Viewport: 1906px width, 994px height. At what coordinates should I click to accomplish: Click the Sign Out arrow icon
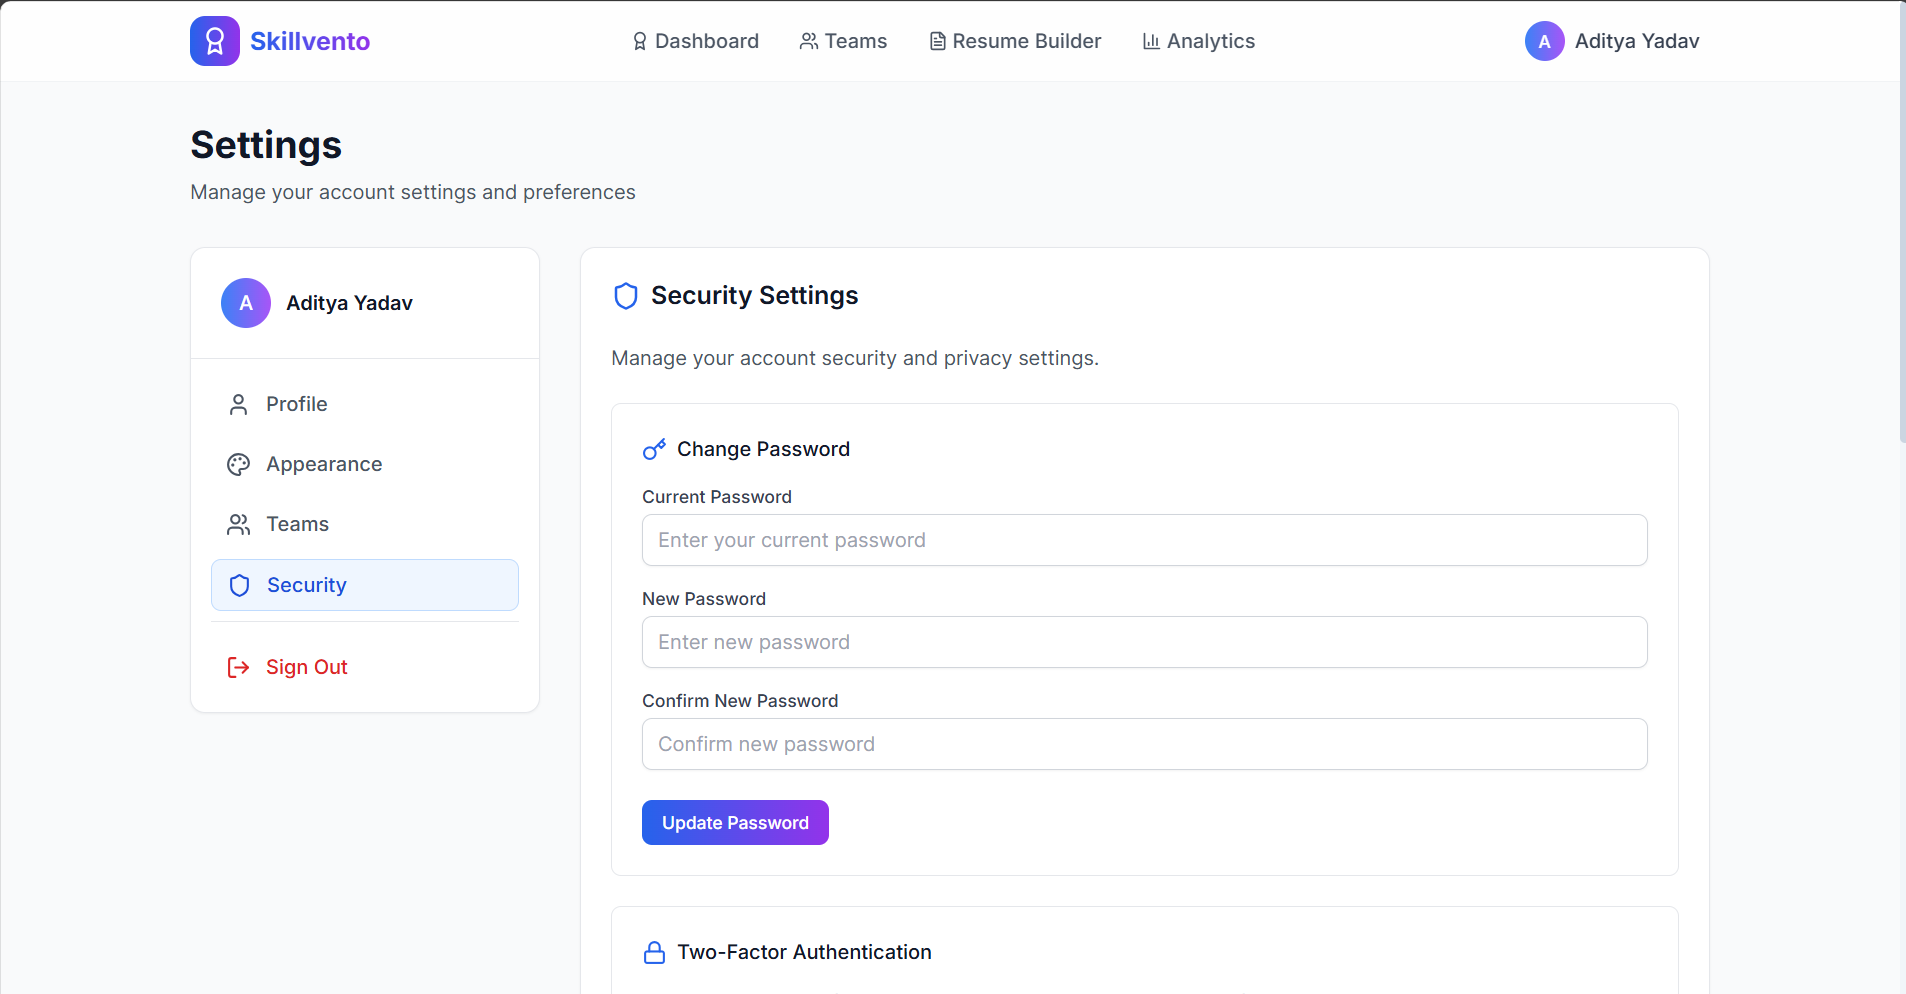point(238,667)
